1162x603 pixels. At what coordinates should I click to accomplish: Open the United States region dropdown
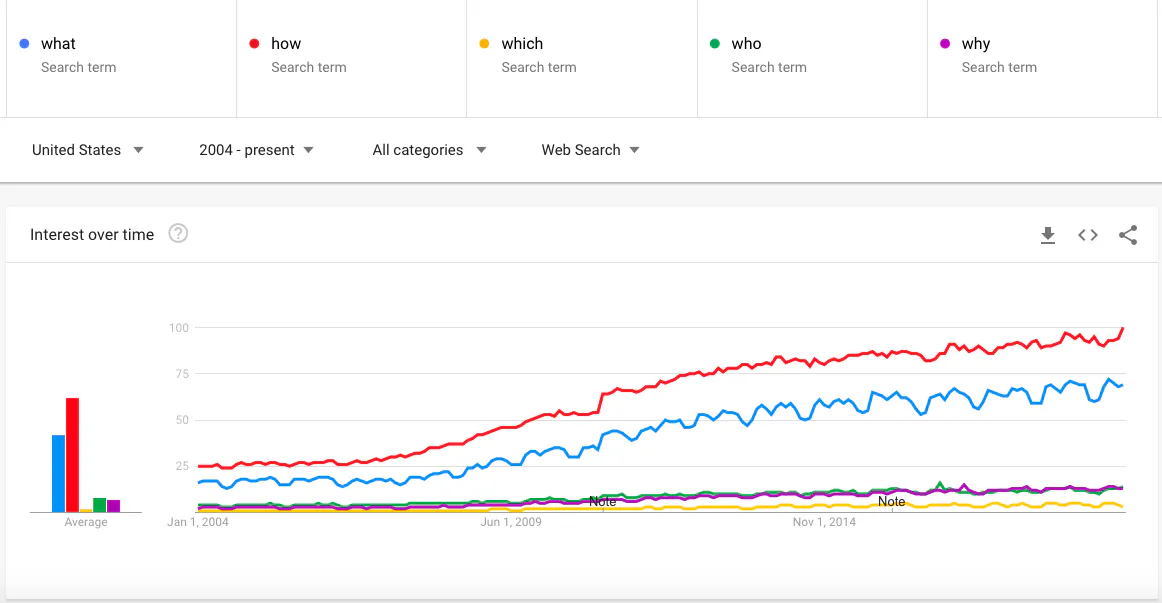87,150
